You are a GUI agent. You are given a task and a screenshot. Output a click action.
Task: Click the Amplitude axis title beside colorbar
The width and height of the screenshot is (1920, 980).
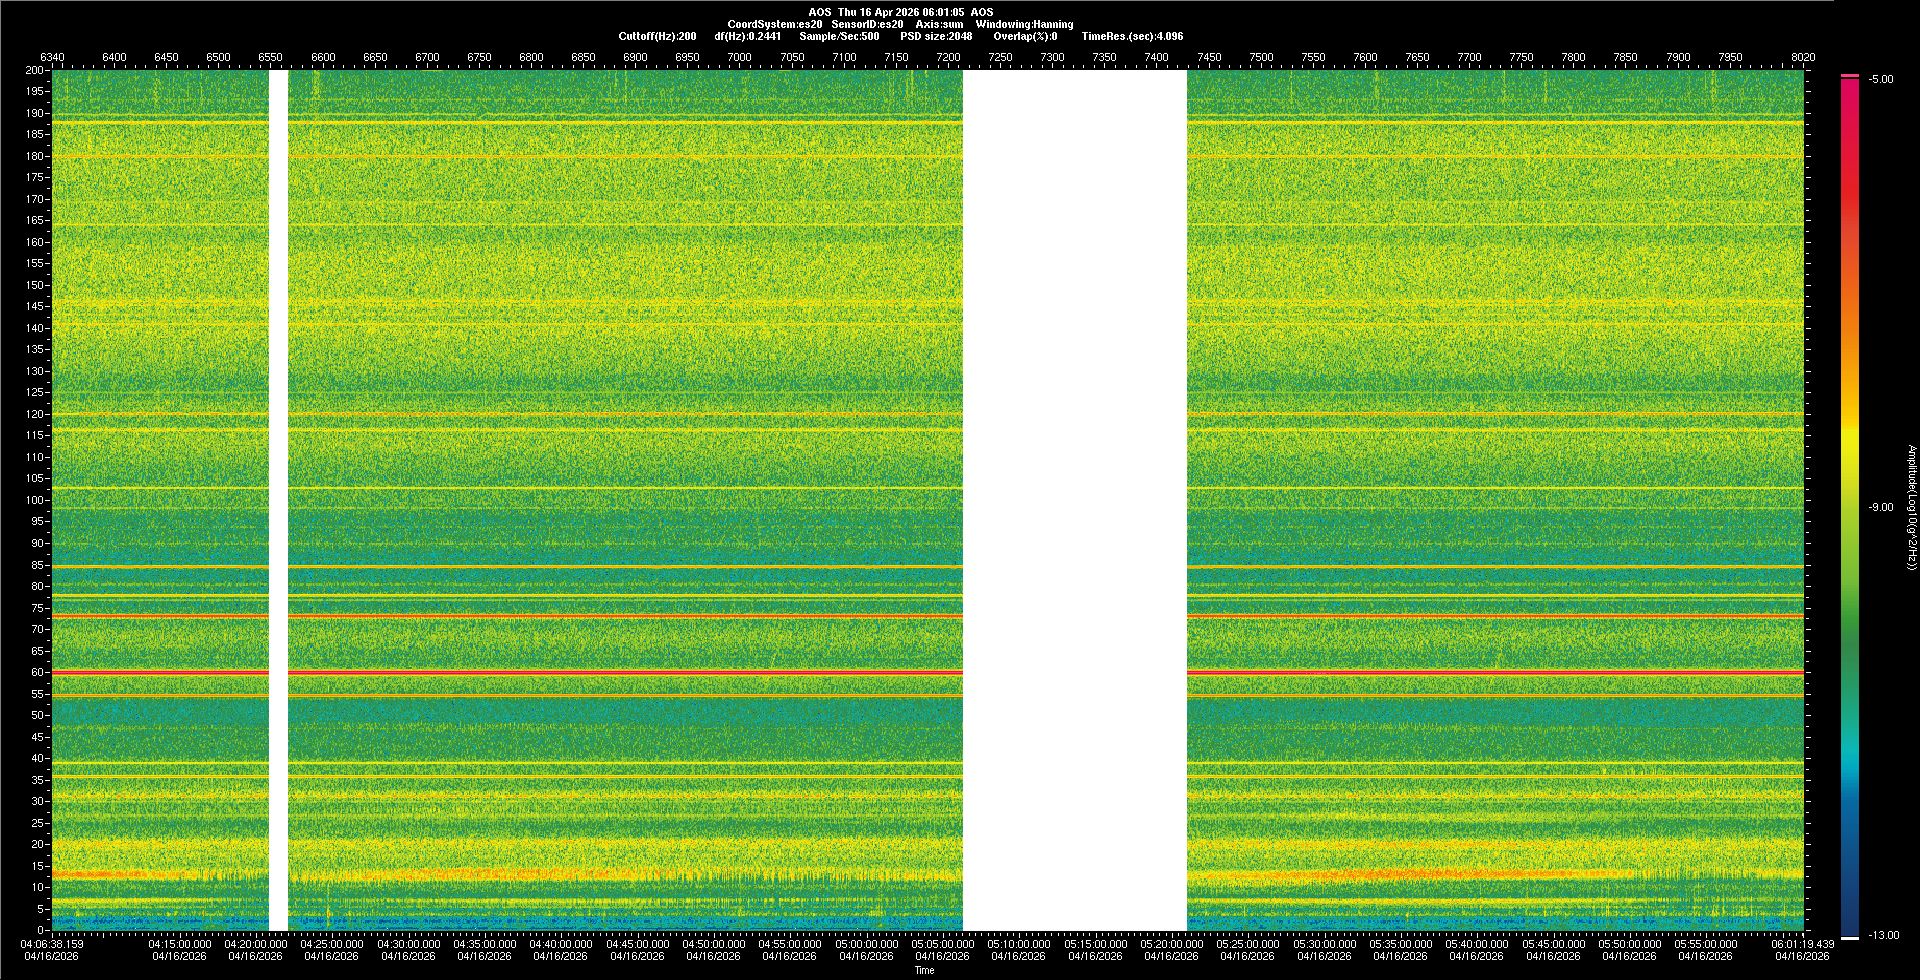(1910, 507)
